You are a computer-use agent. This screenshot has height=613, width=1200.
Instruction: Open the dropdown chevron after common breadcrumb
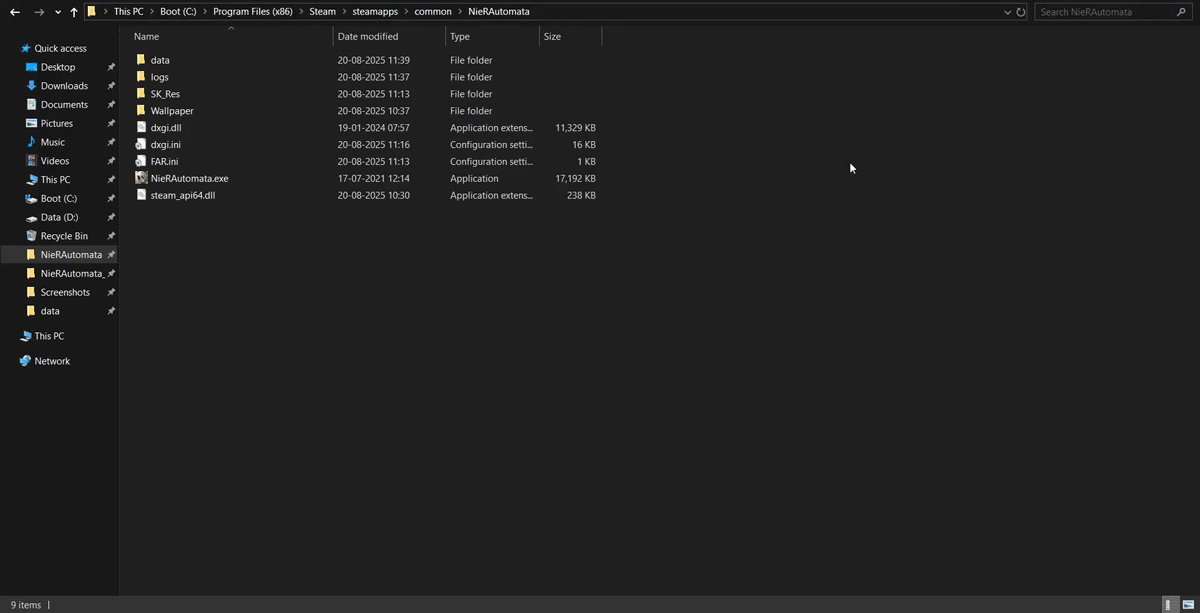[461, 12]
